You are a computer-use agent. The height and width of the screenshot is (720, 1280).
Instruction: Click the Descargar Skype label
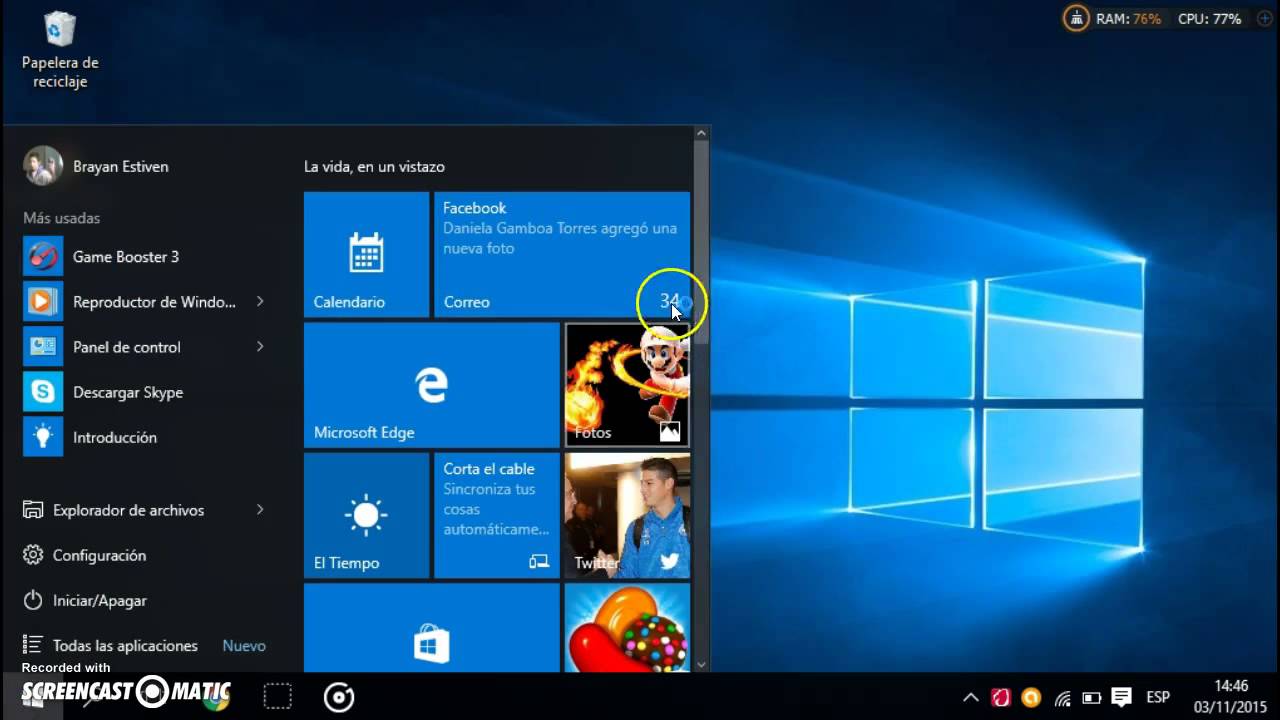coord(128,392)
